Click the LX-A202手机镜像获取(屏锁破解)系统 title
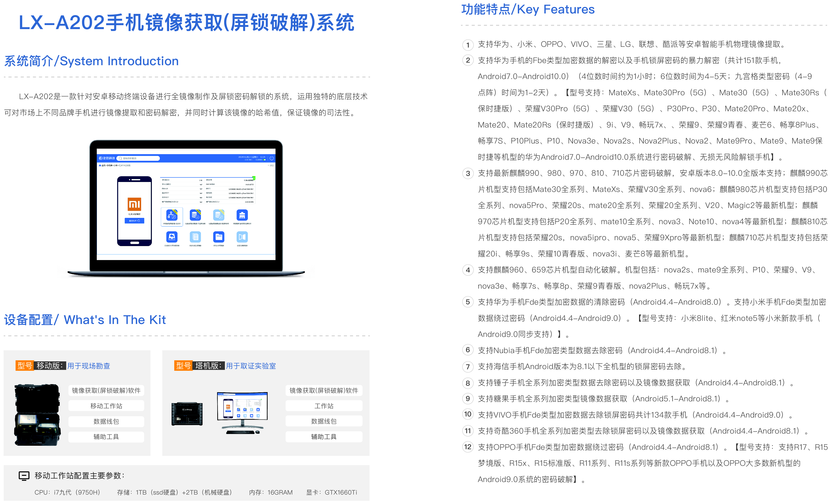The width and height of the screenshot is (840, 503). (x=186, y=22)
